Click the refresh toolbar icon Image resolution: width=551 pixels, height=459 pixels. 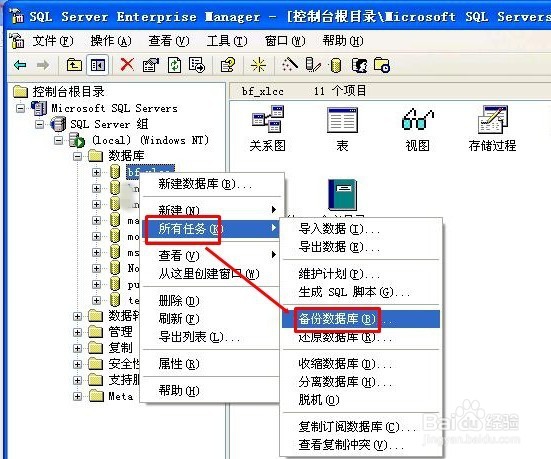pyautogui.click(x=175, y=65)
